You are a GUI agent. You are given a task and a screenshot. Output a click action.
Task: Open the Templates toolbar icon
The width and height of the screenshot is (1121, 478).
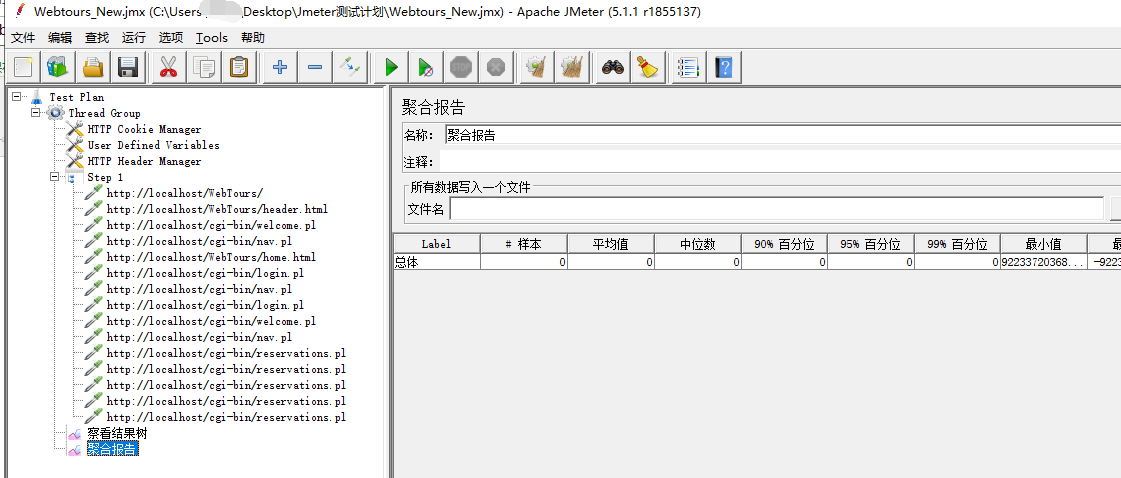tap(57, 68)
